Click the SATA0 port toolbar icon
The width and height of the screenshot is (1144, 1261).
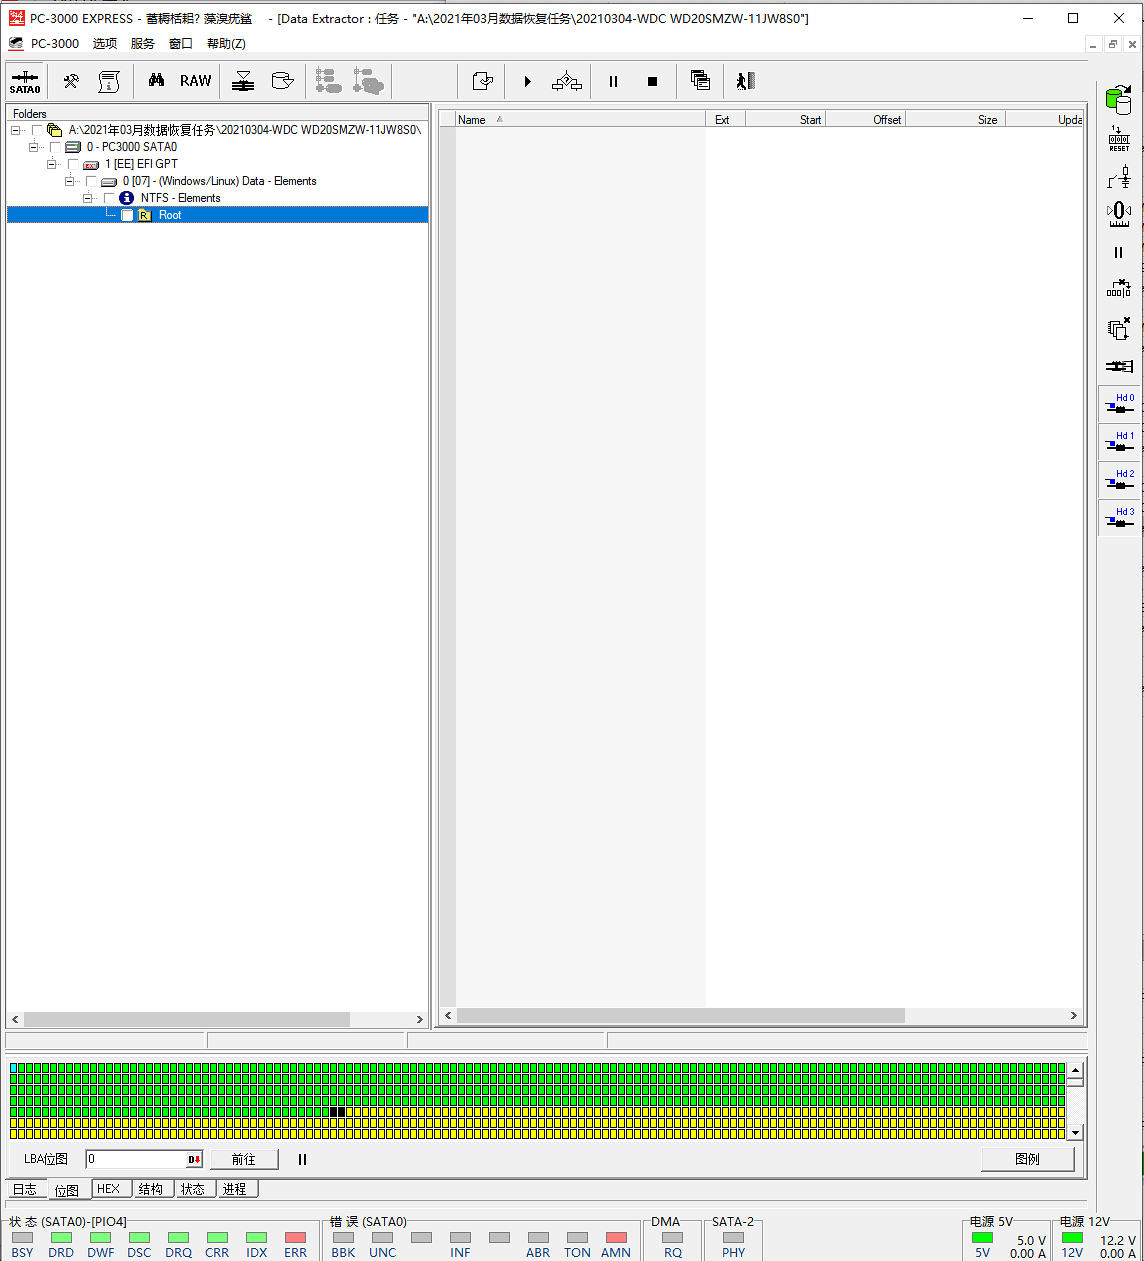pyautogui.click(x=25, y=81)
